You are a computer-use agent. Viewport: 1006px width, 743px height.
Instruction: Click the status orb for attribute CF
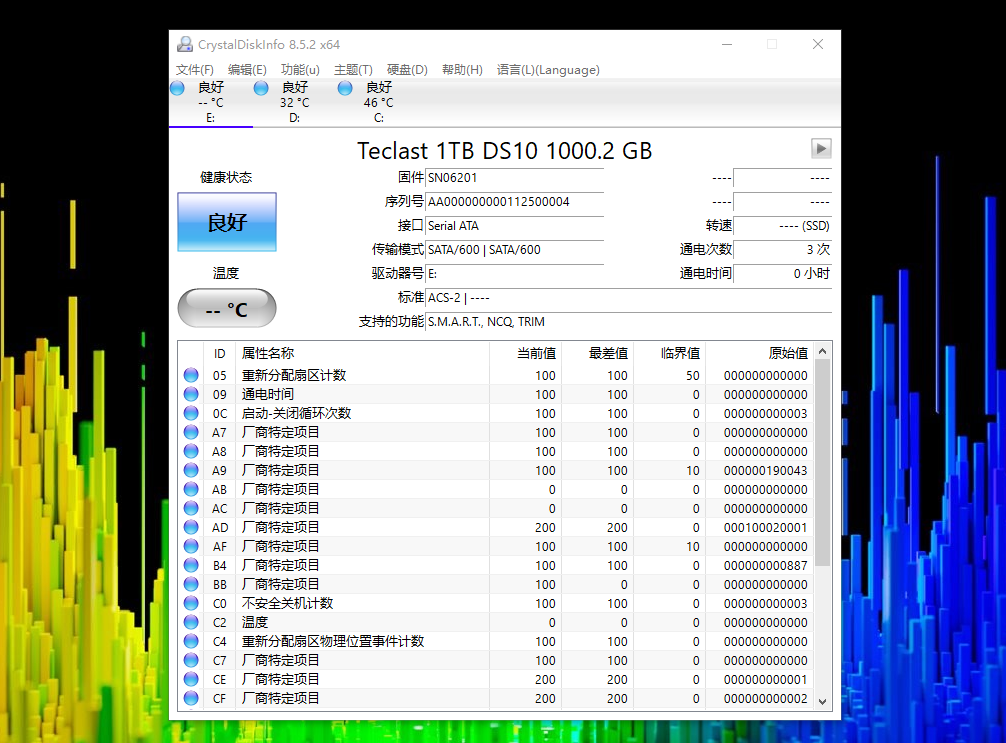(x=191, y=697)
